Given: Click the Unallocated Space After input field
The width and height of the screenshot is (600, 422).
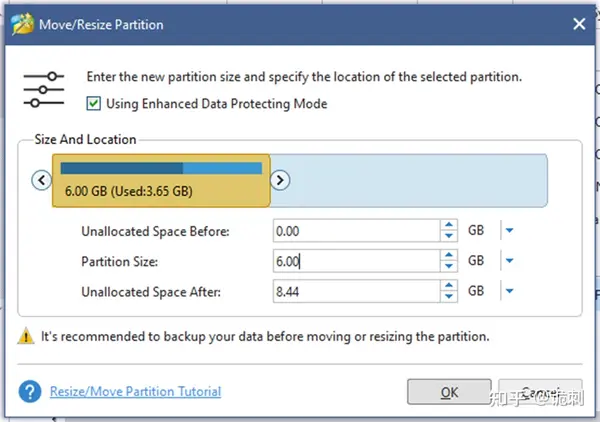Looking at the screenshot, I should tap(356, 291).
